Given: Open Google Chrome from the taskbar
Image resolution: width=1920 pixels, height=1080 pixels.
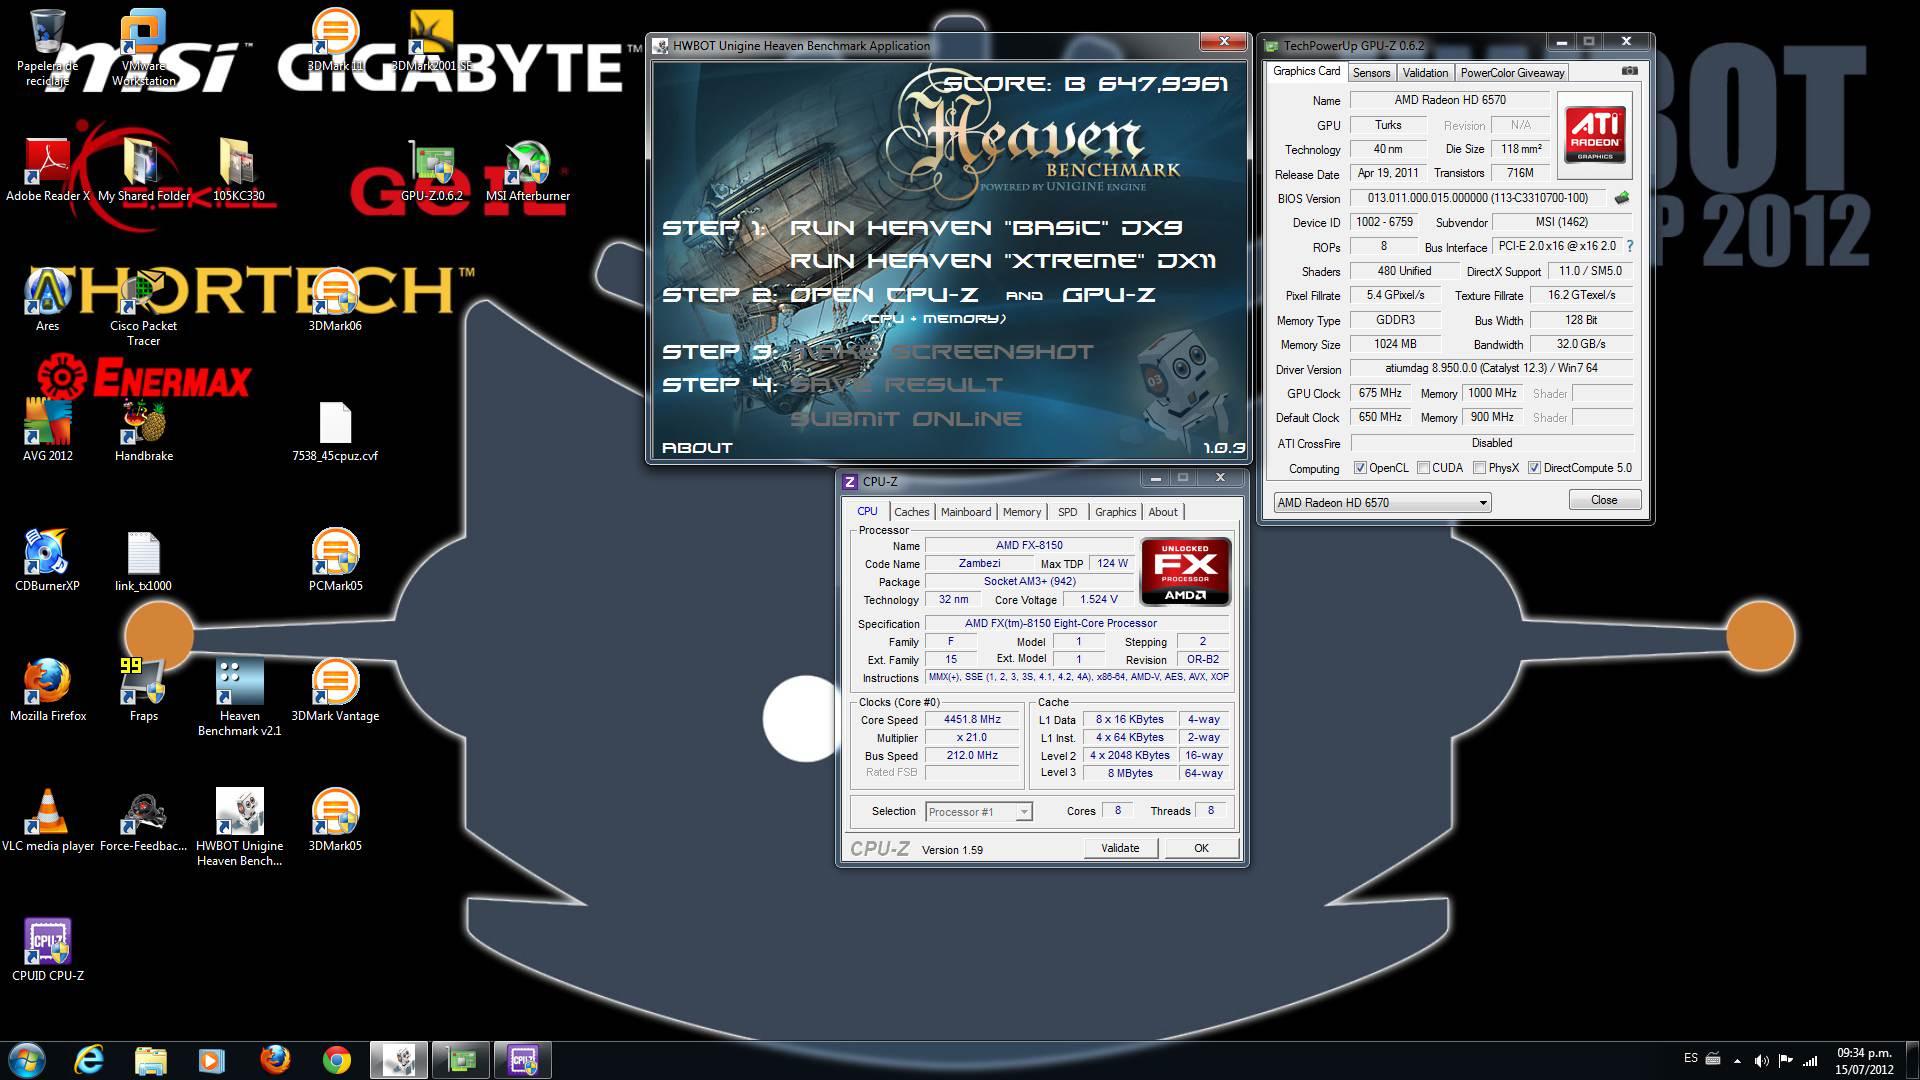Looking at the screenshot, I should (x=337, y=1060).
